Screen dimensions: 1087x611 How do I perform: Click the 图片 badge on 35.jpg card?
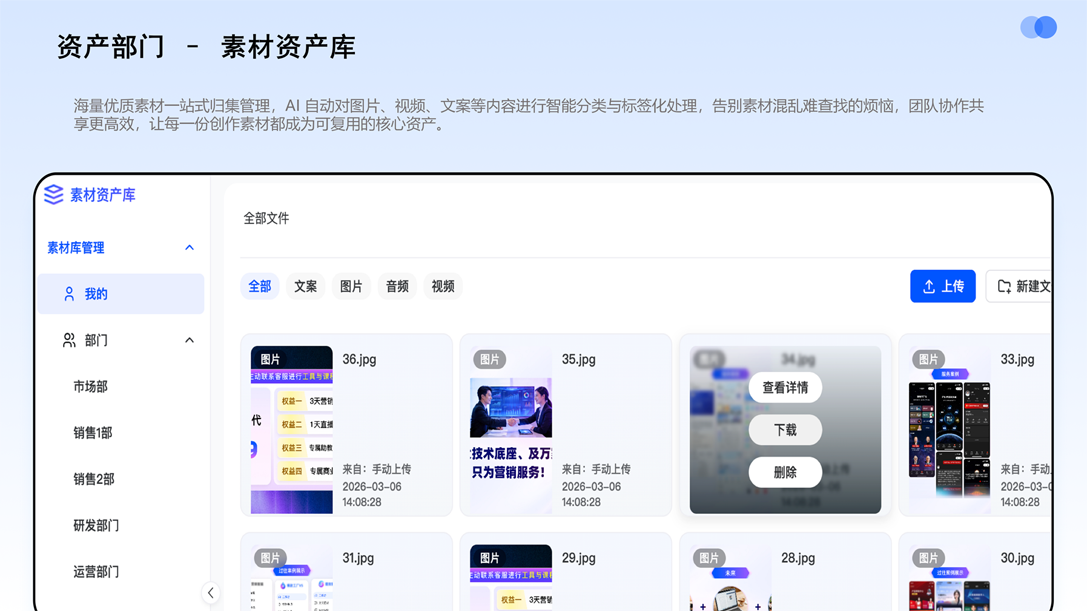coord(489,359)
